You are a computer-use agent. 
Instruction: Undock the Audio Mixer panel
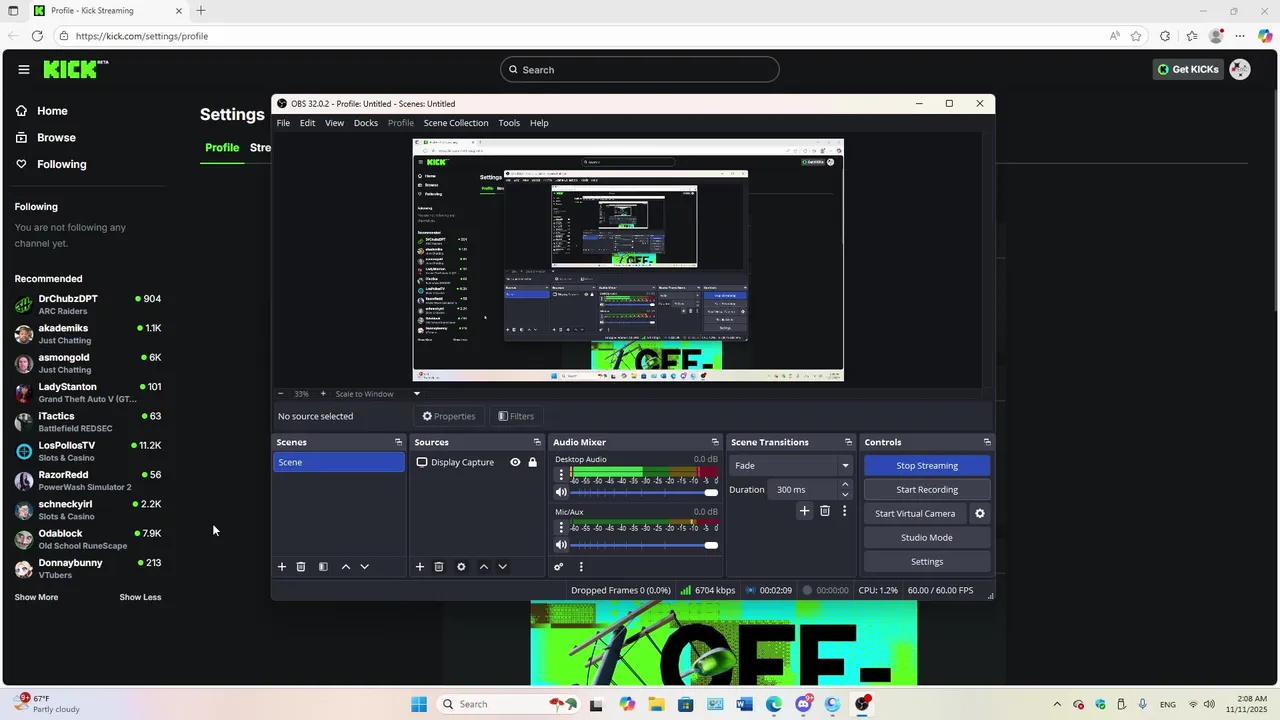click(715, 442)
